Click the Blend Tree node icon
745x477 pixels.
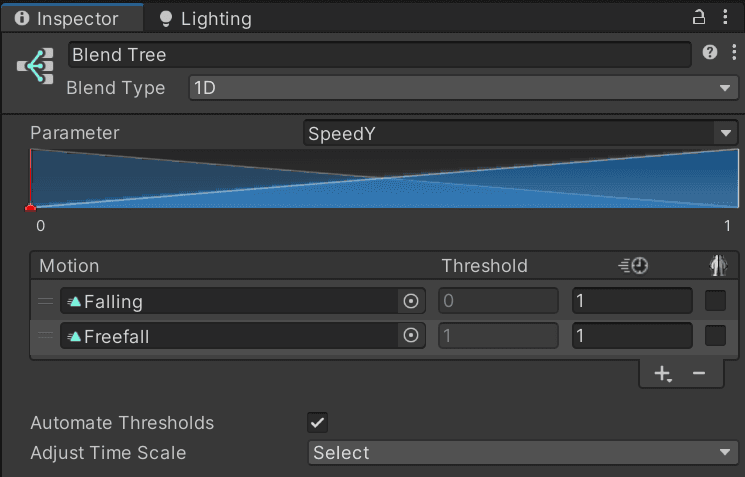[x=36, y=67]
